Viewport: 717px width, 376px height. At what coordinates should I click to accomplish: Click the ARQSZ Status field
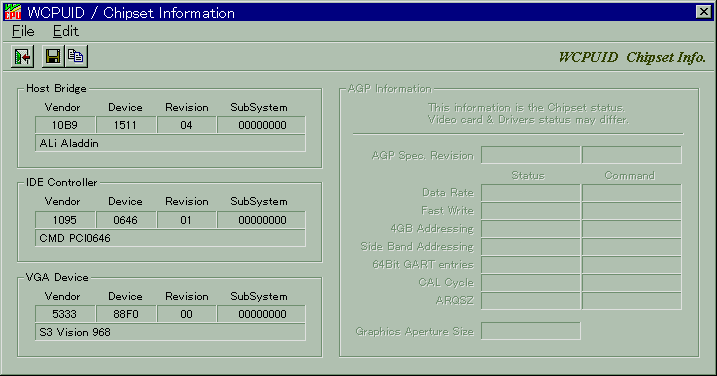pos(530,301)
